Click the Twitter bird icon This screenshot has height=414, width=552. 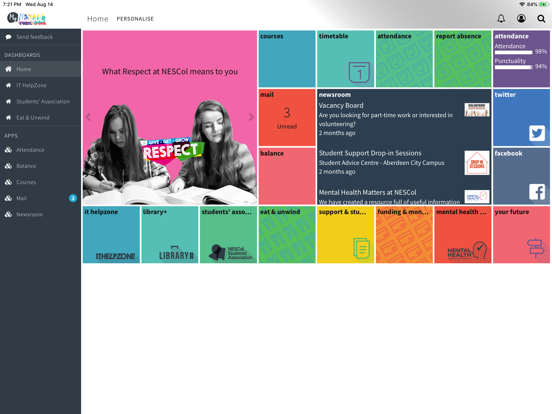coord(537,133)
